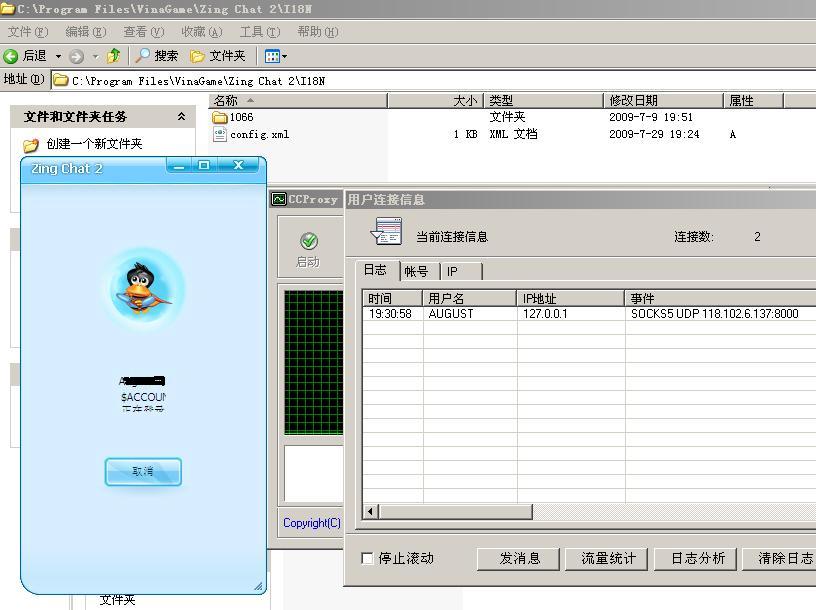816x610 pixels.
Task: Click the 地址(D) address label
Action: pyautogui.click(x=24, y=79)
